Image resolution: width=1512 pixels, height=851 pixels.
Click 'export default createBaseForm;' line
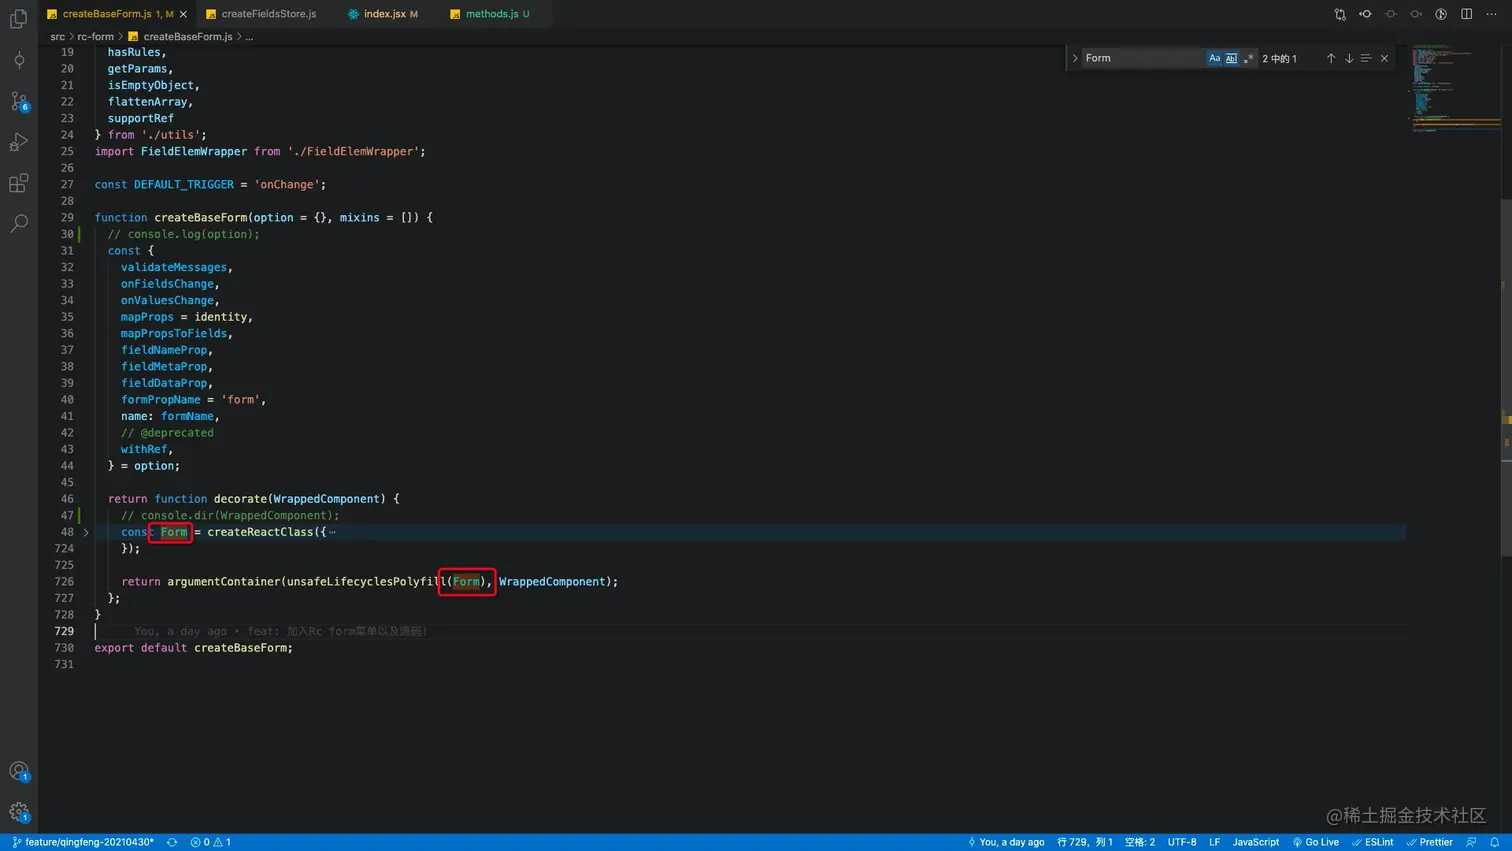(x=193, y=648)
